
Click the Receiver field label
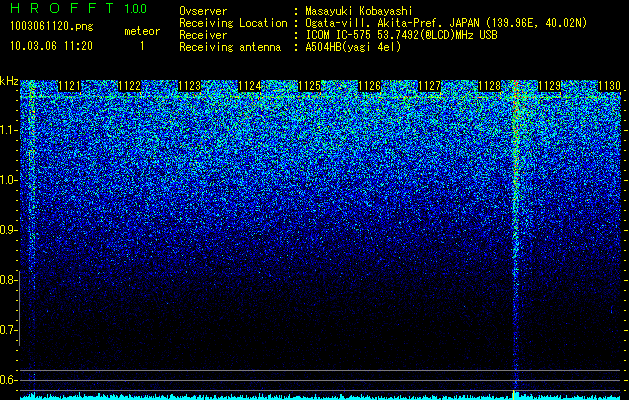click(x=203, y=35)
